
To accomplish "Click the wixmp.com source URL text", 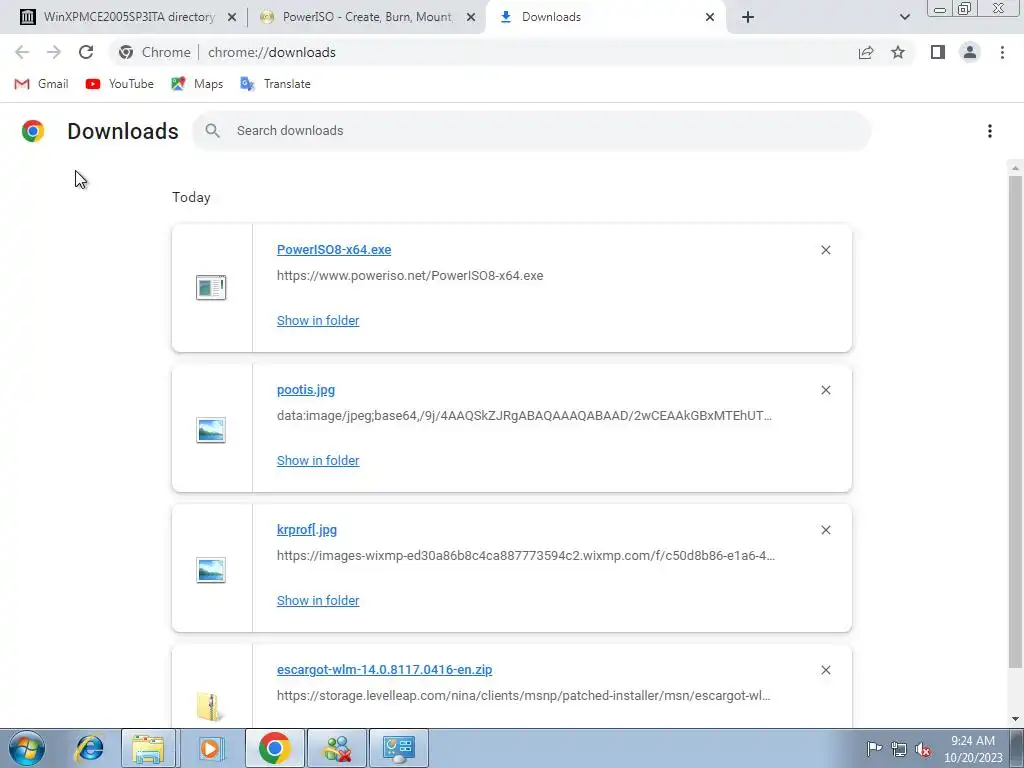I will (526, 556).
